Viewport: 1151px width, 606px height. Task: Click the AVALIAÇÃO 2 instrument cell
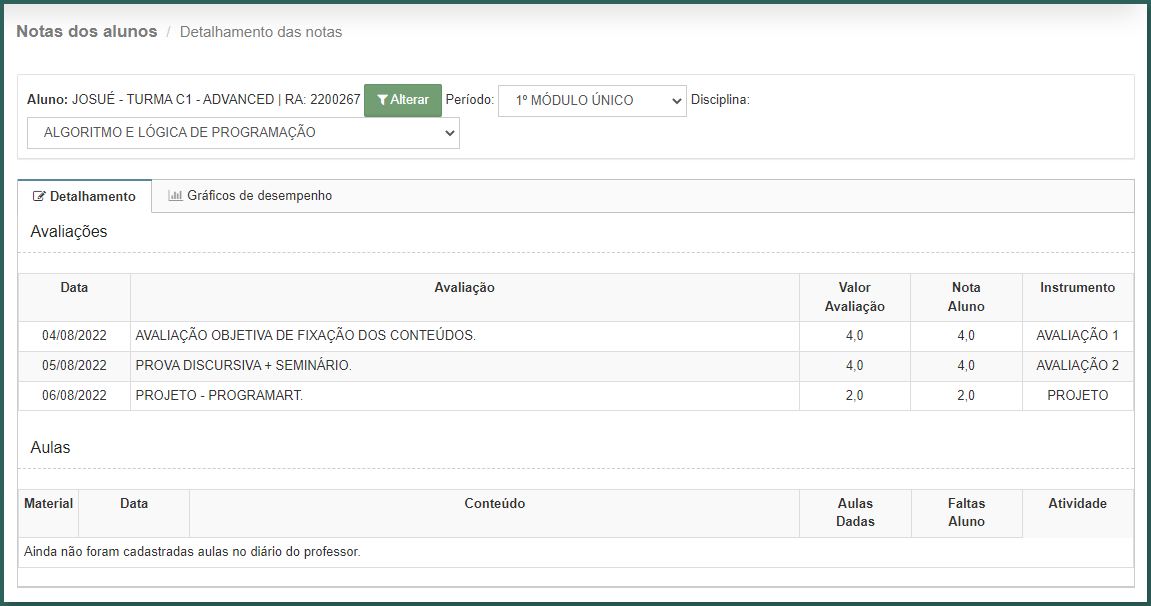[1077, 366]
